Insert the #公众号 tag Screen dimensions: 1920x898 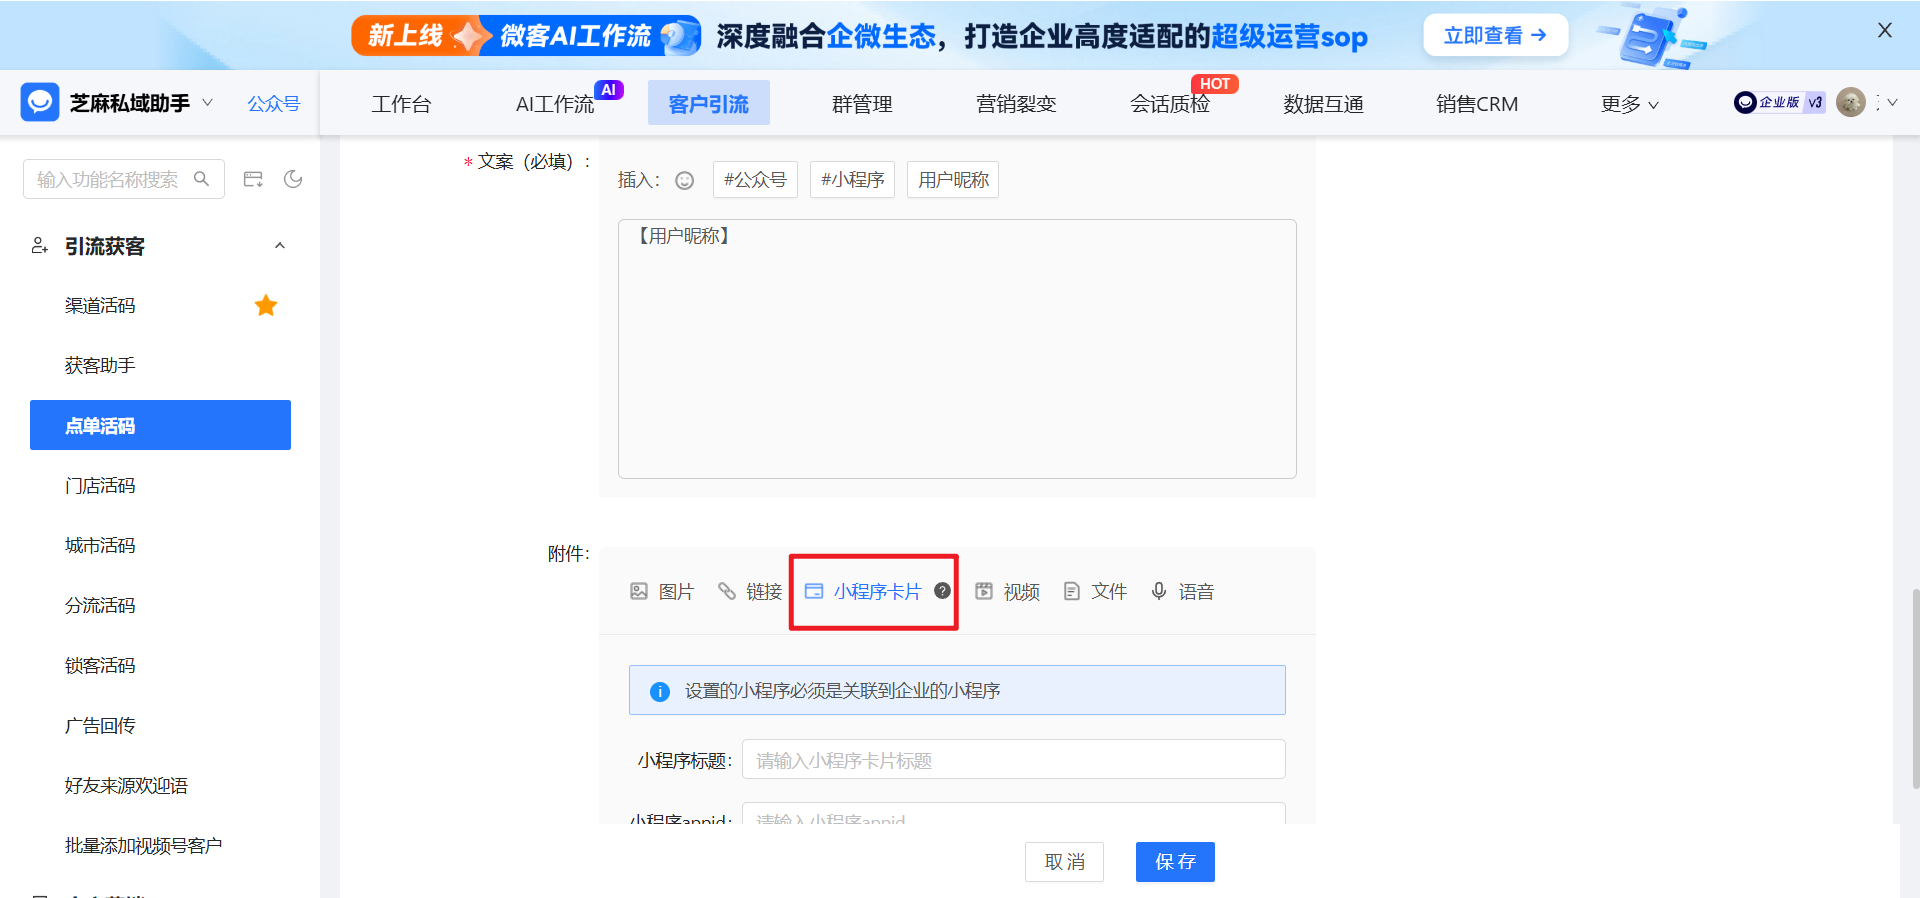[x=755, y=180]
